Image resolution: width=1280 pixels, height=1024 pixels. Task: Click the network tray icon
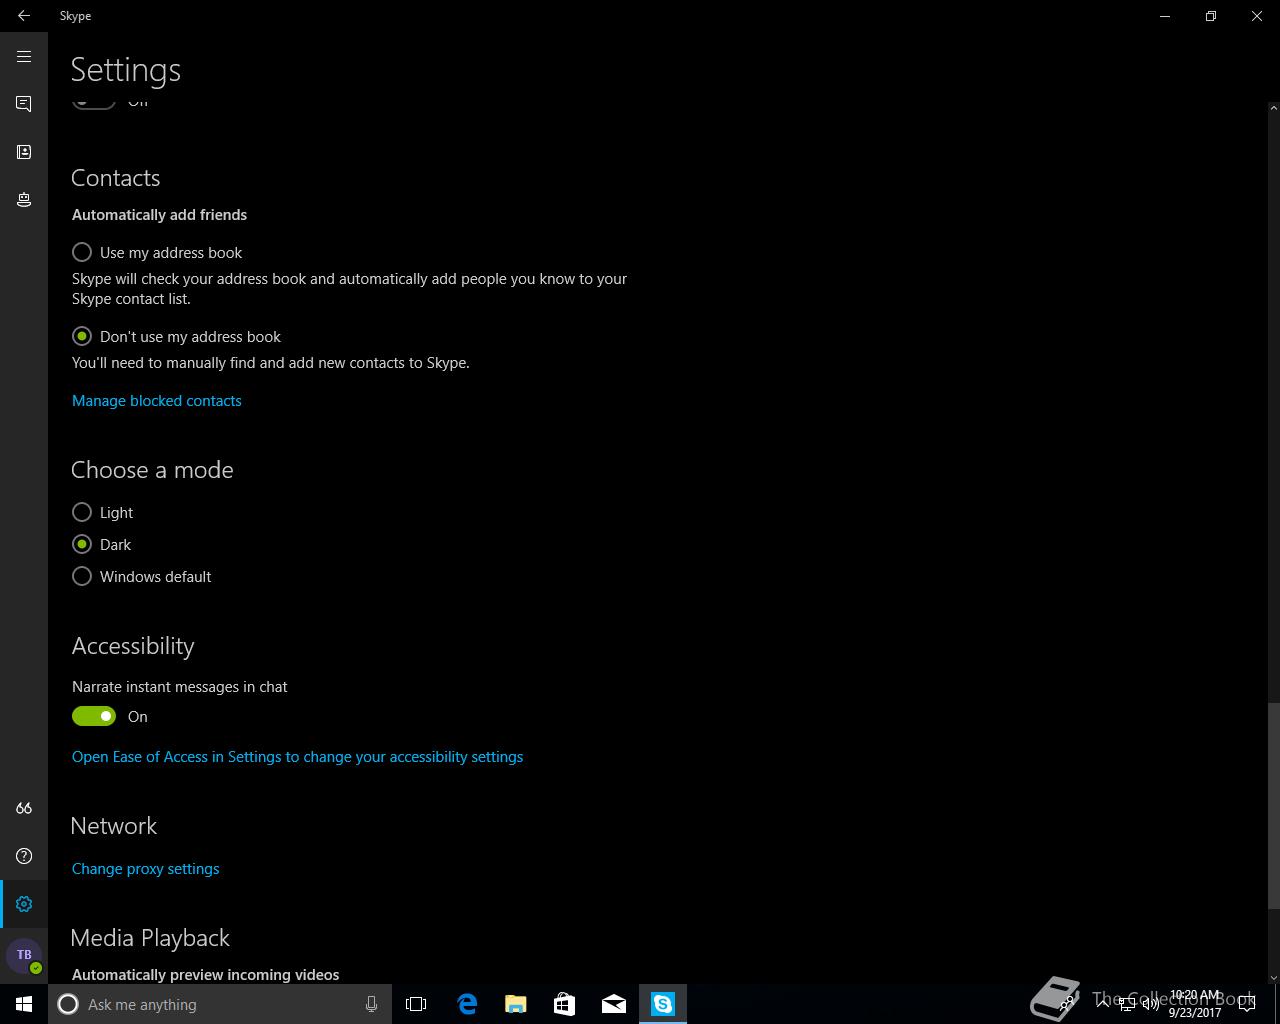coord(1127,1004)
